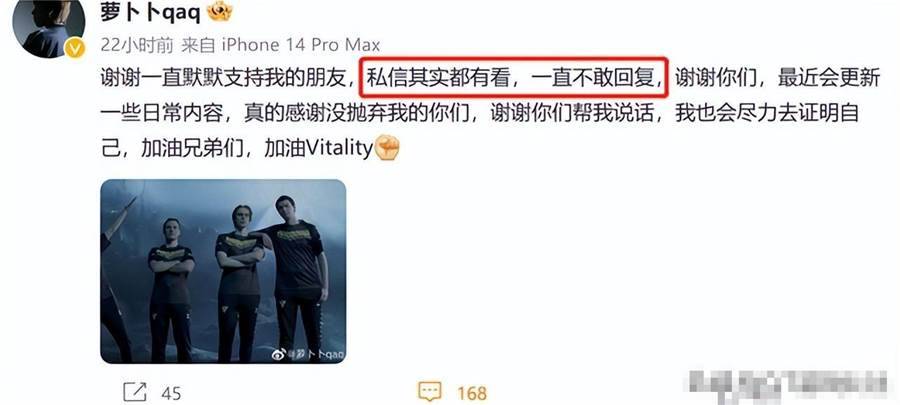Screen dimensions: 900x405
Task: Click the highlighted text 私信其实都有看
Action: [x=439, y=77]
